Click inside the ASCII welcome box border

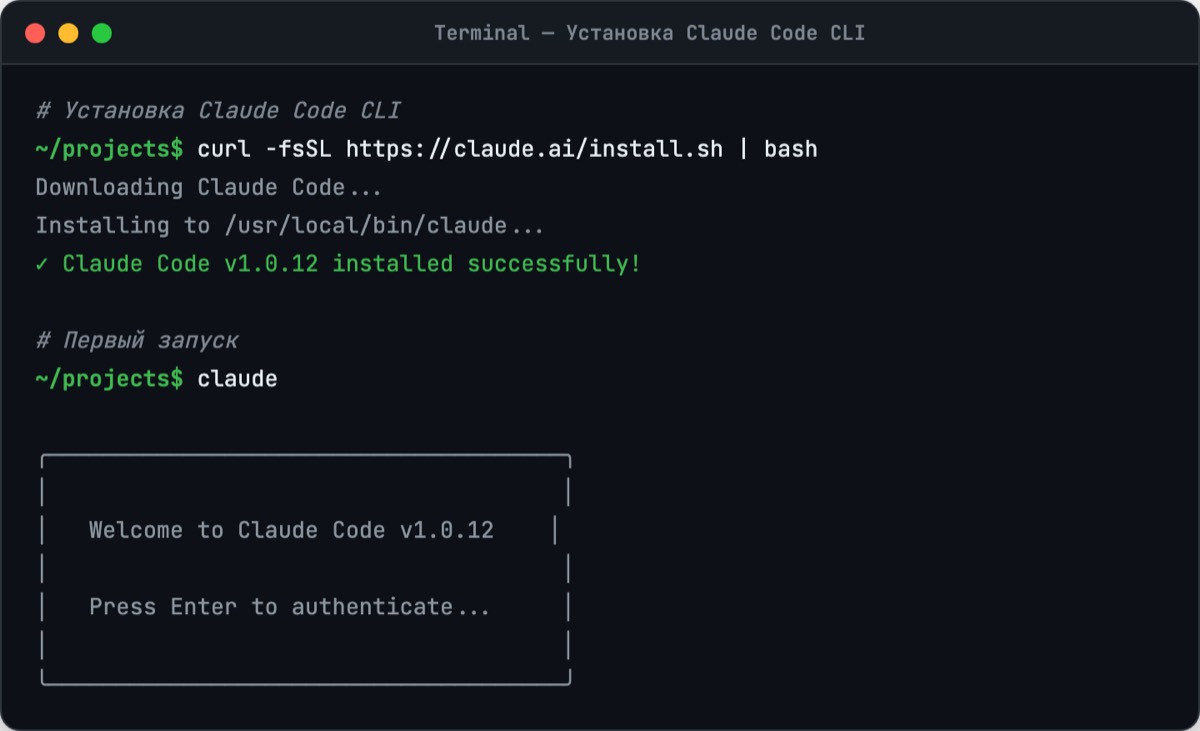tap(305, 570)
